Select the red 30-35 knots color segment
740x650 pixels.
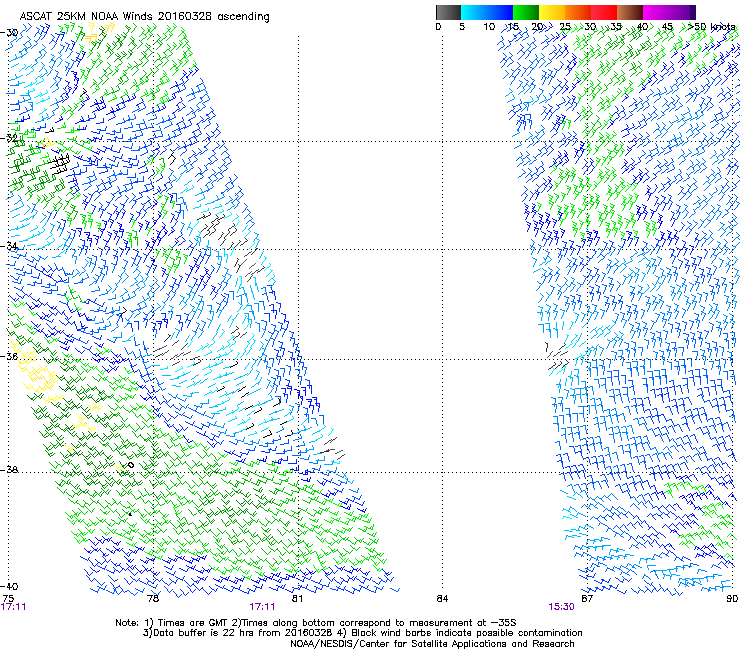coord(604,12)
